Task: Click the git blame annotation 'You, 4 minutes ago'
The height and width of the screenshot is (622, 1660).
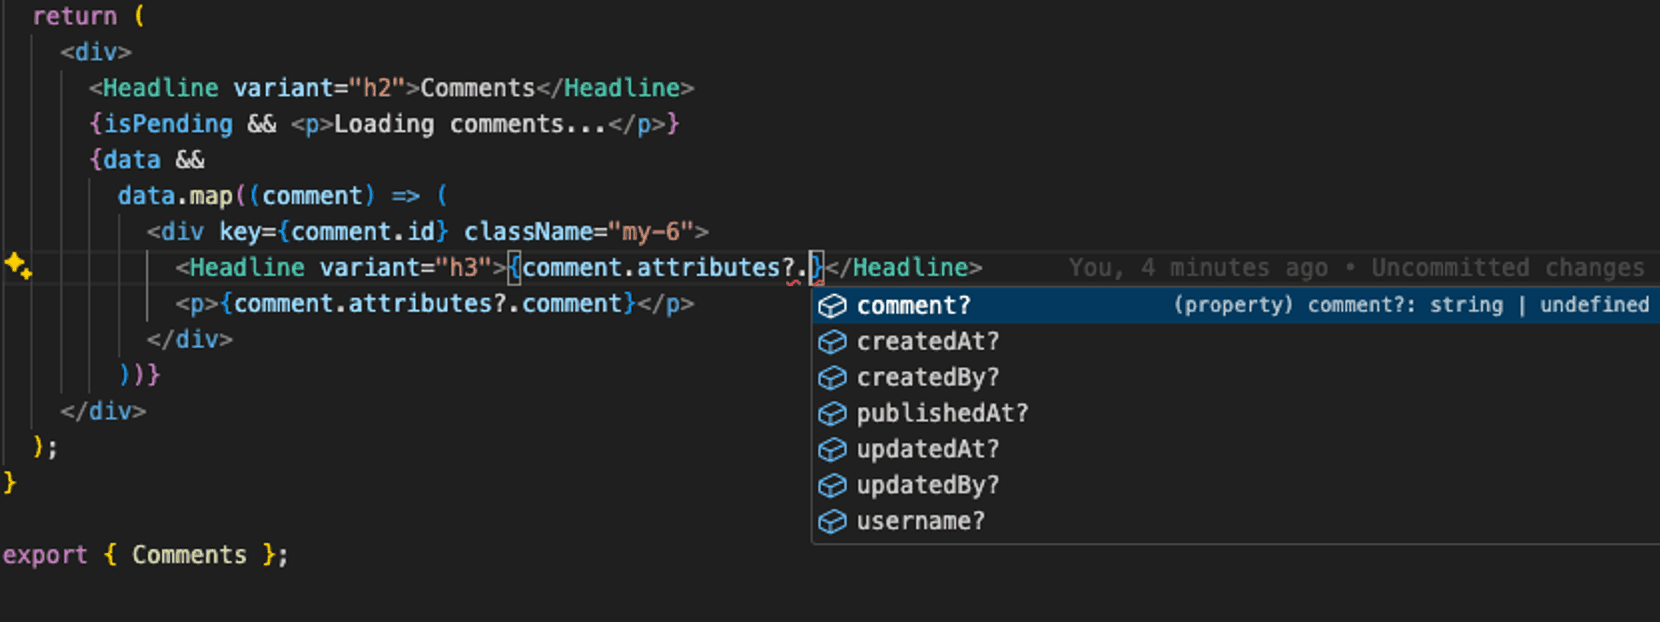Action: point(1198,268)
